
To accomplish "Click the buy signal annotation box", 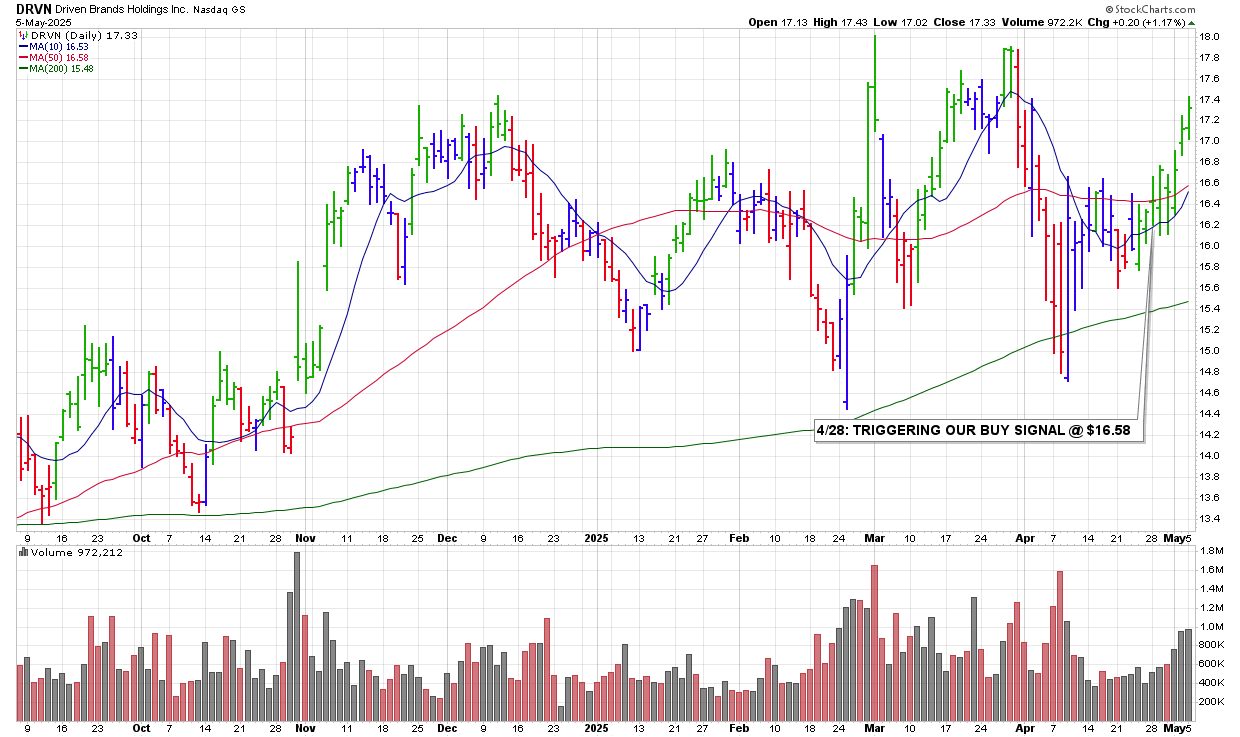I will (977, 429).
